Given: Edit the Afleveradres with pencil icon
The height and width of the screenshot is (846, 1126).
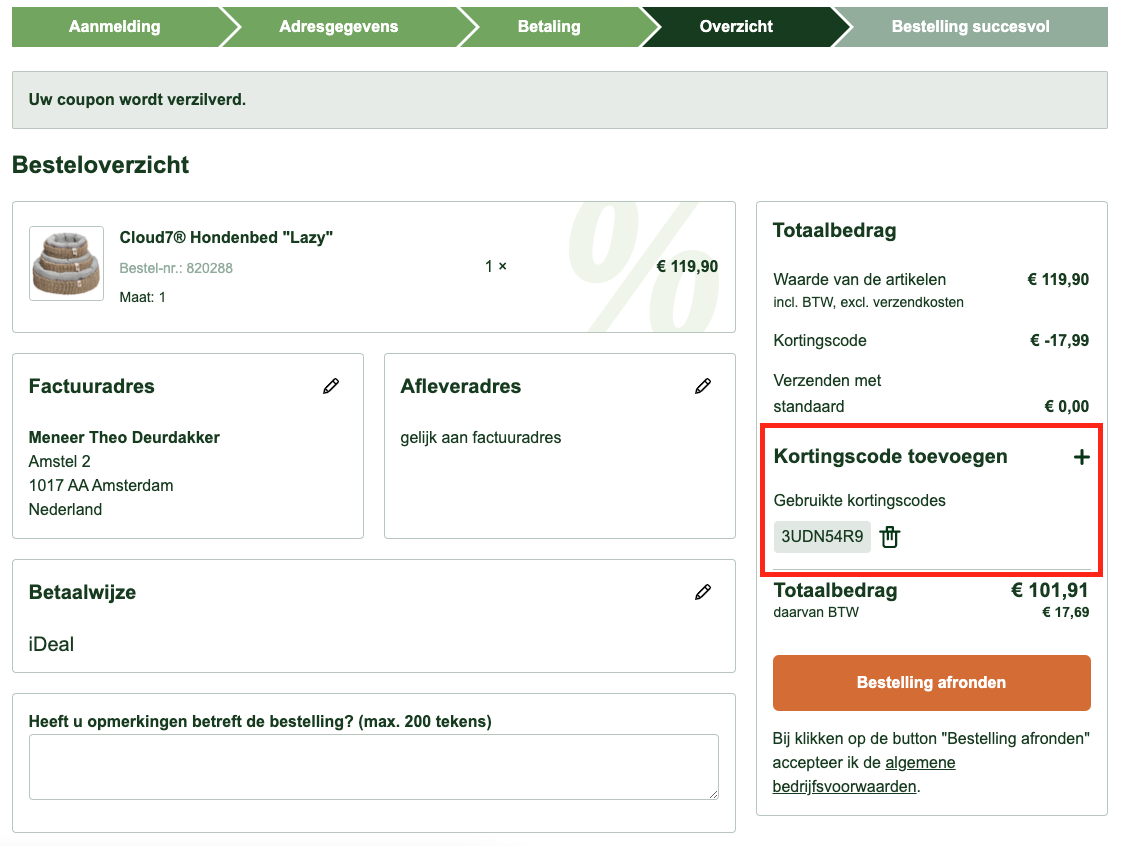Looking at the screenshot, I should tap(703, 386).
